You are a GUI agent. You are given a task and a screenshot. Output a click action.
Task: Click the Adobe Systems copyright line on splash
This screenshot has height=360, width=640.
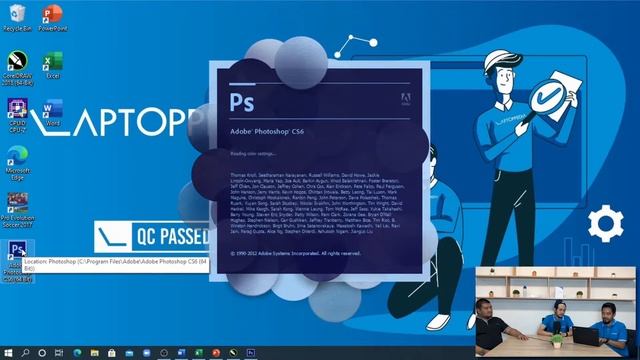[x=296, y=253]
